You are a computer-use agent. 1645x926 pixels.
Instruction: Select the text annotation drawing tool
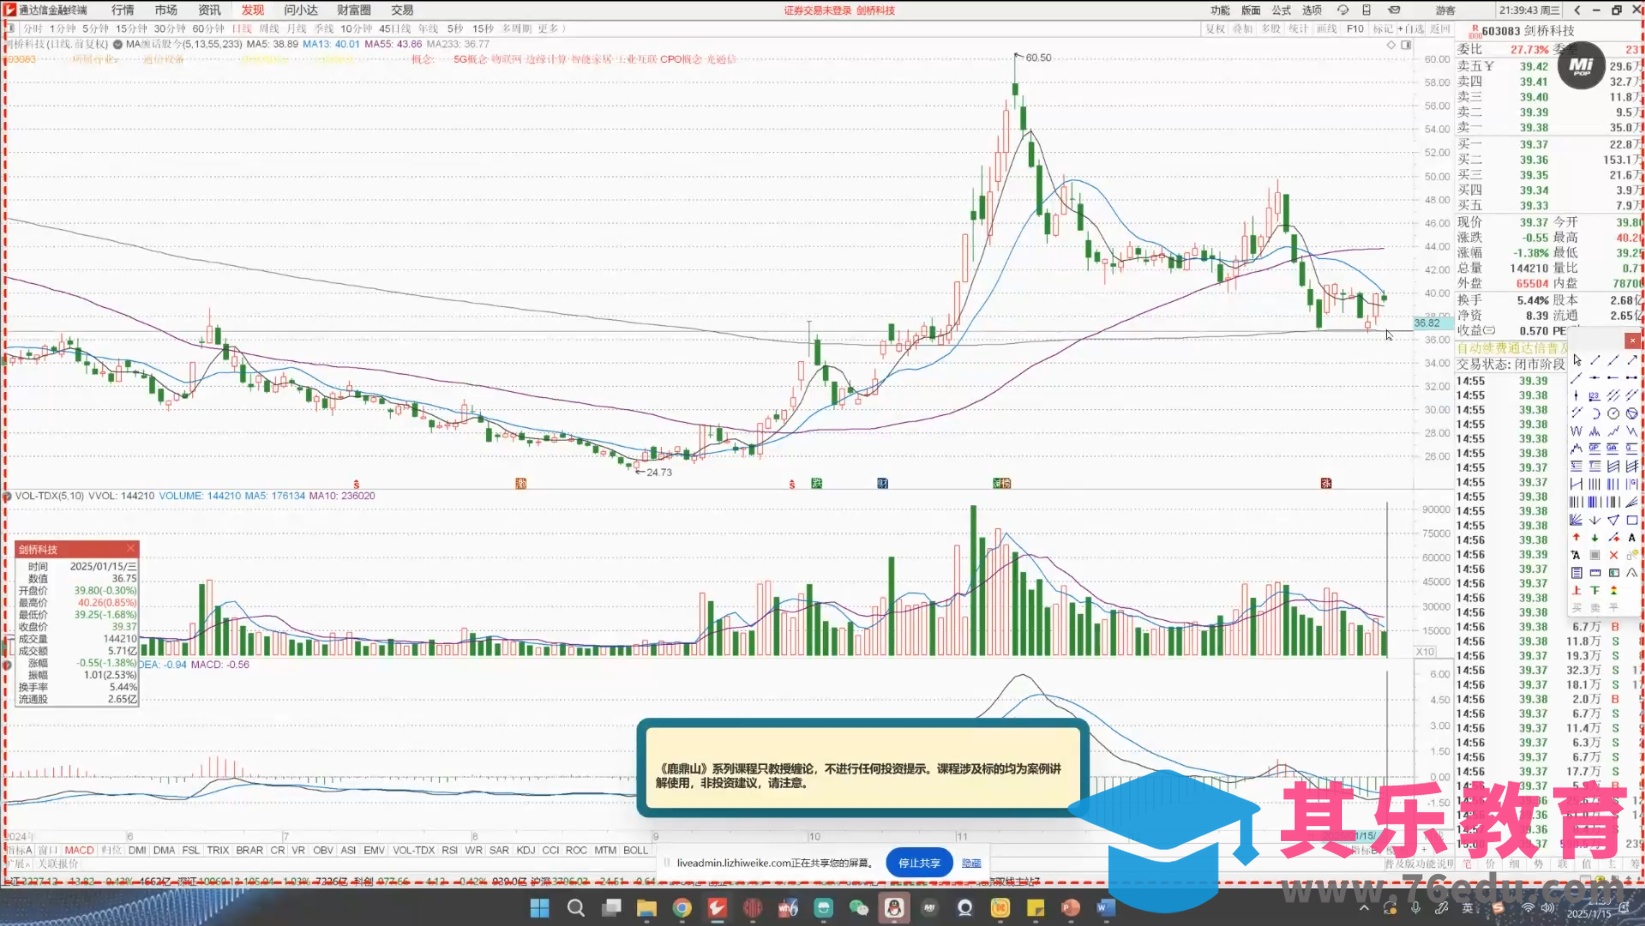[x=1632, y=538]
